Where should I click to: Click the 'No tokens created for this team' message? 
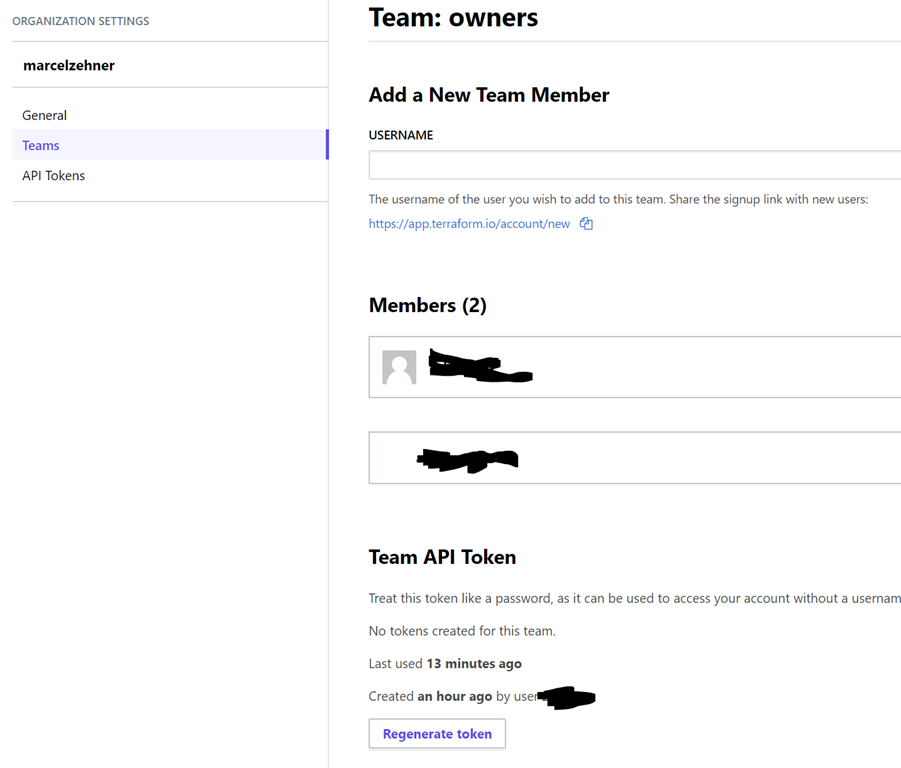462,631
